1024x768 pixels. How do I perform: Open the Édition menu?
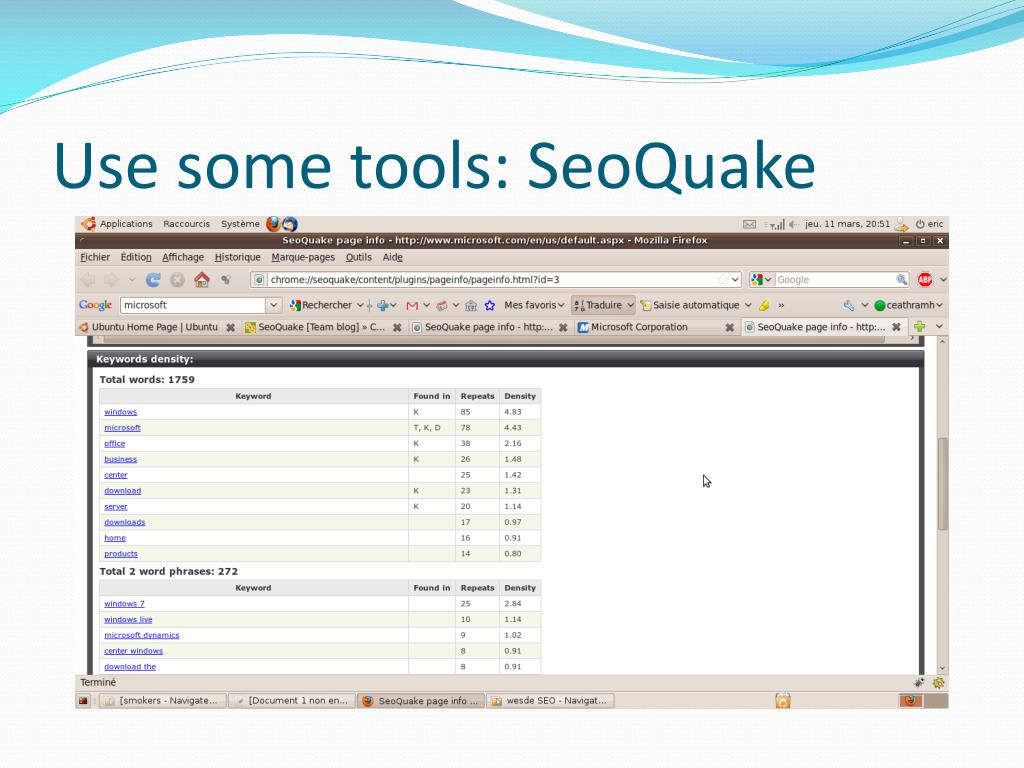136,257
